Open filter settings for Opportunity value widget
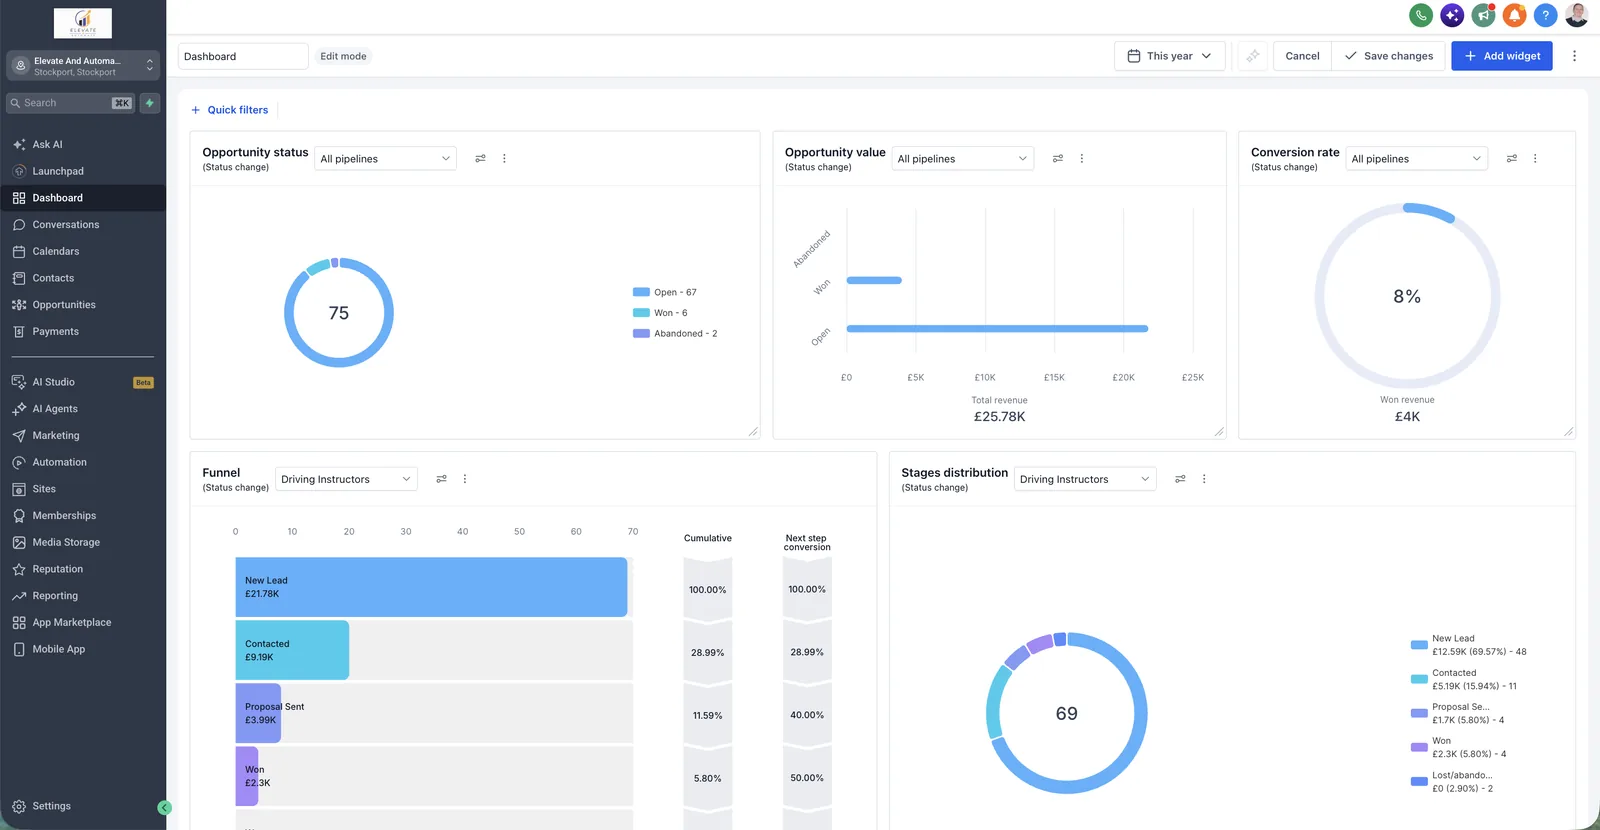Image resolution: width=1600 pixels, height=830 pixels. click(x=1058, y=159)
